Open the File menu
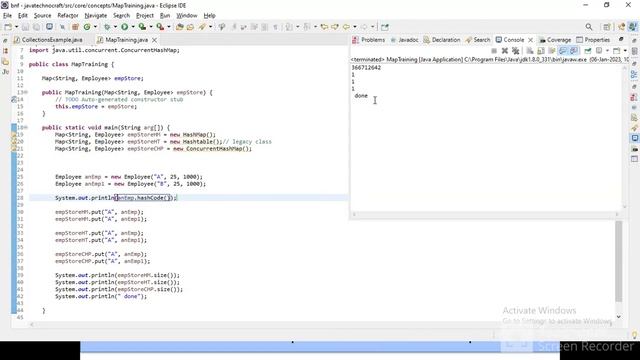This screenshot has width=640, height=360. click(x=7, y=16)
